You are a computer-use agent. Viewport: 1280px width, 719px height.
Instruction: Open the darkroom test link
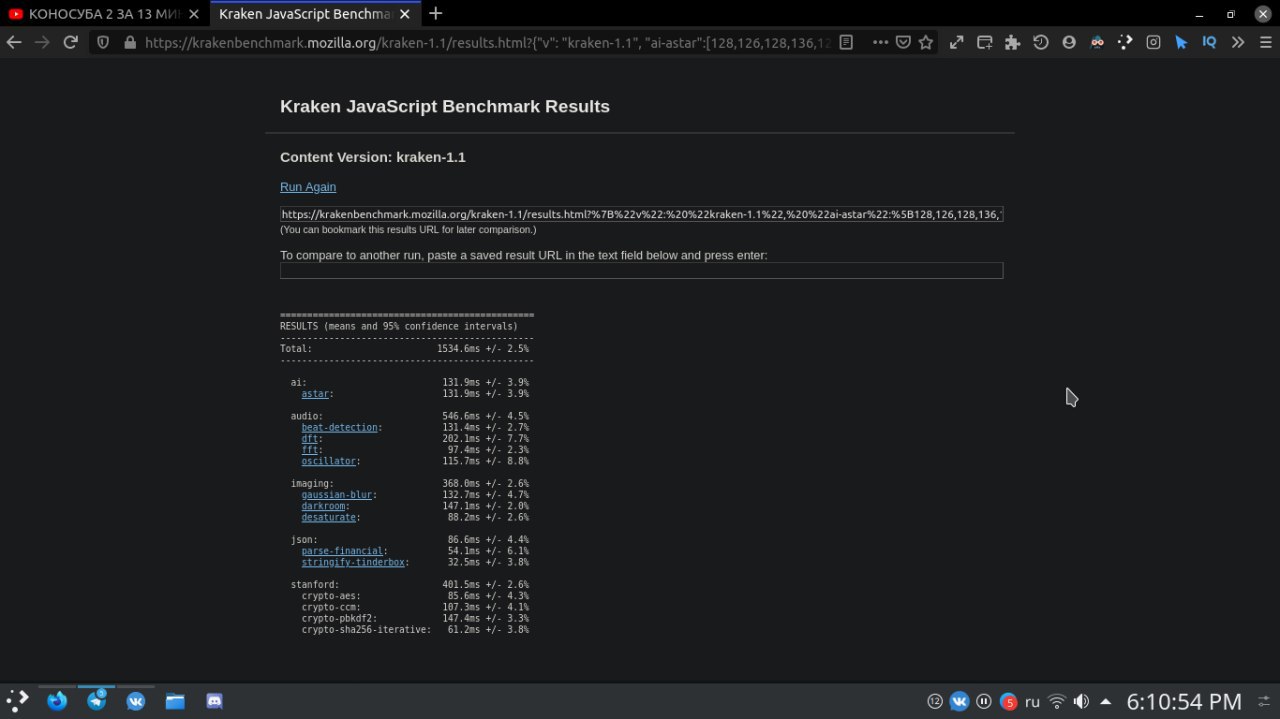[324, 506]
